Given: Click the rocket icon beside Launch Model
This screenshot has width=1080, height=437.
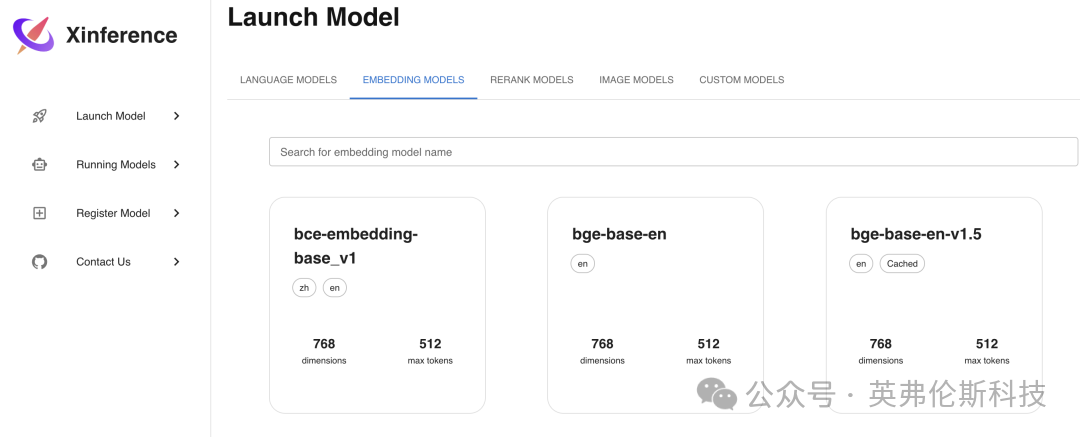Looking at the screenshot, I should (x=39, y=116).
